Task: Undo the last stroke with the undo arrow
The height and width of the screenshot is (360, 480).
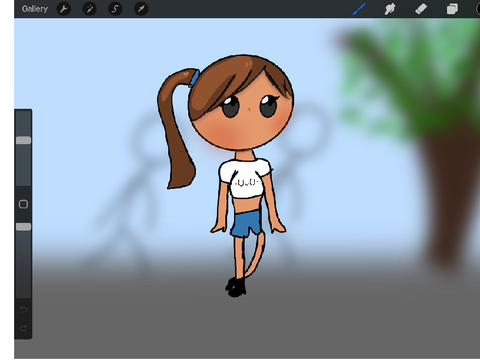Action: point(23,310)
